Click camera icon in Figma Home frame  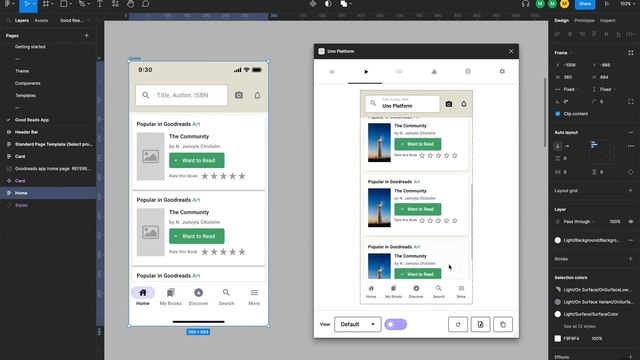pos(239,95)
